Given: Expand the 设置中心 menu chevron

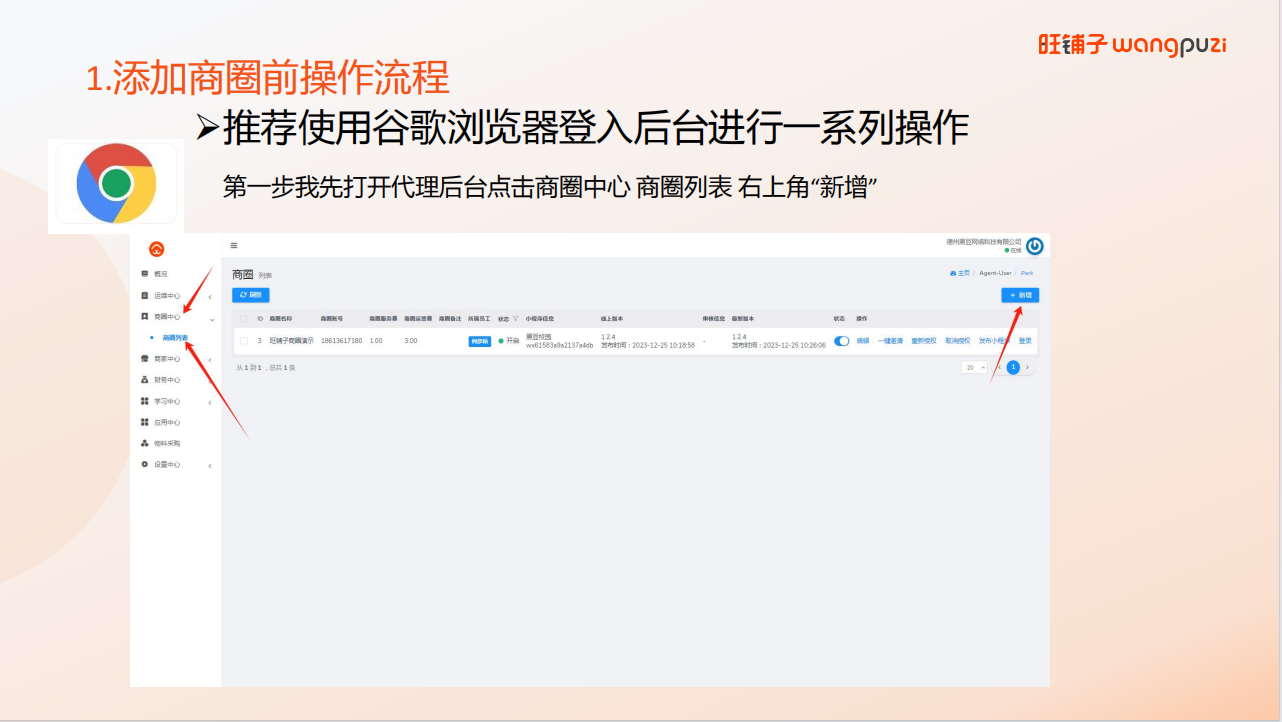Looking at the screenshot, I should tap(210, 466).
